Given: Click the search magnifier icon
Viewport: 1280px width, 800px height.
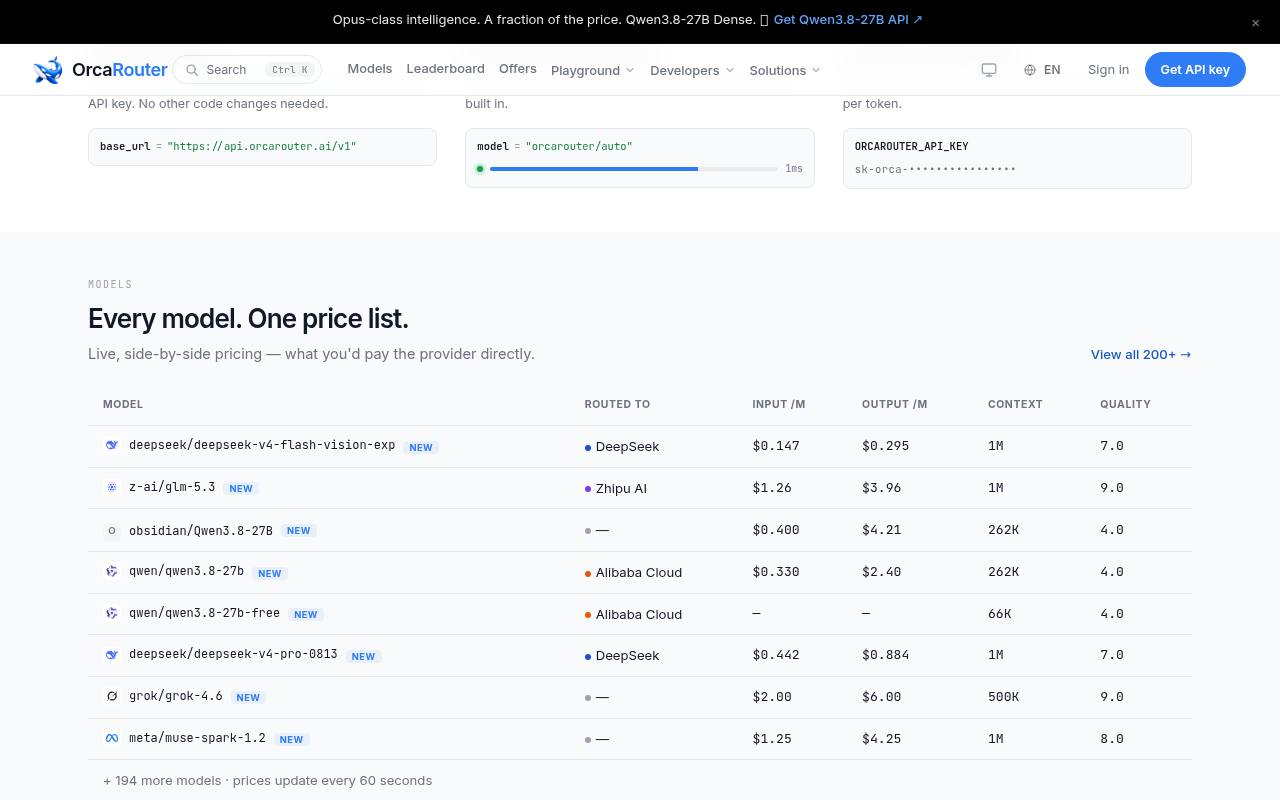Looking at the screenshot, I should point(192,70).
